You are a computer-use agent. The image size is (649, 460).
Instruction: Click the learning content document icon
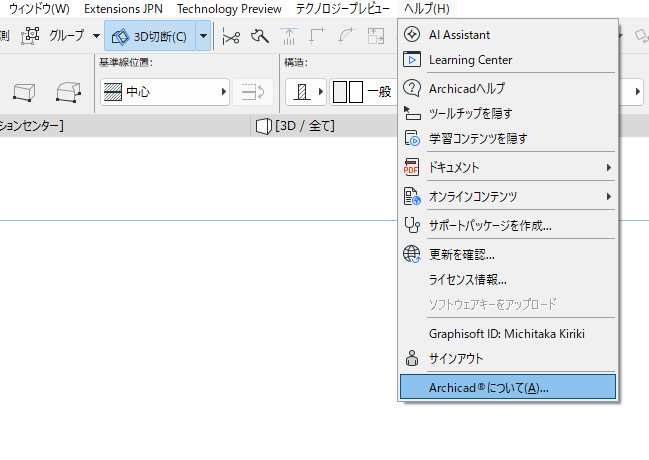[x=412, y=138]
